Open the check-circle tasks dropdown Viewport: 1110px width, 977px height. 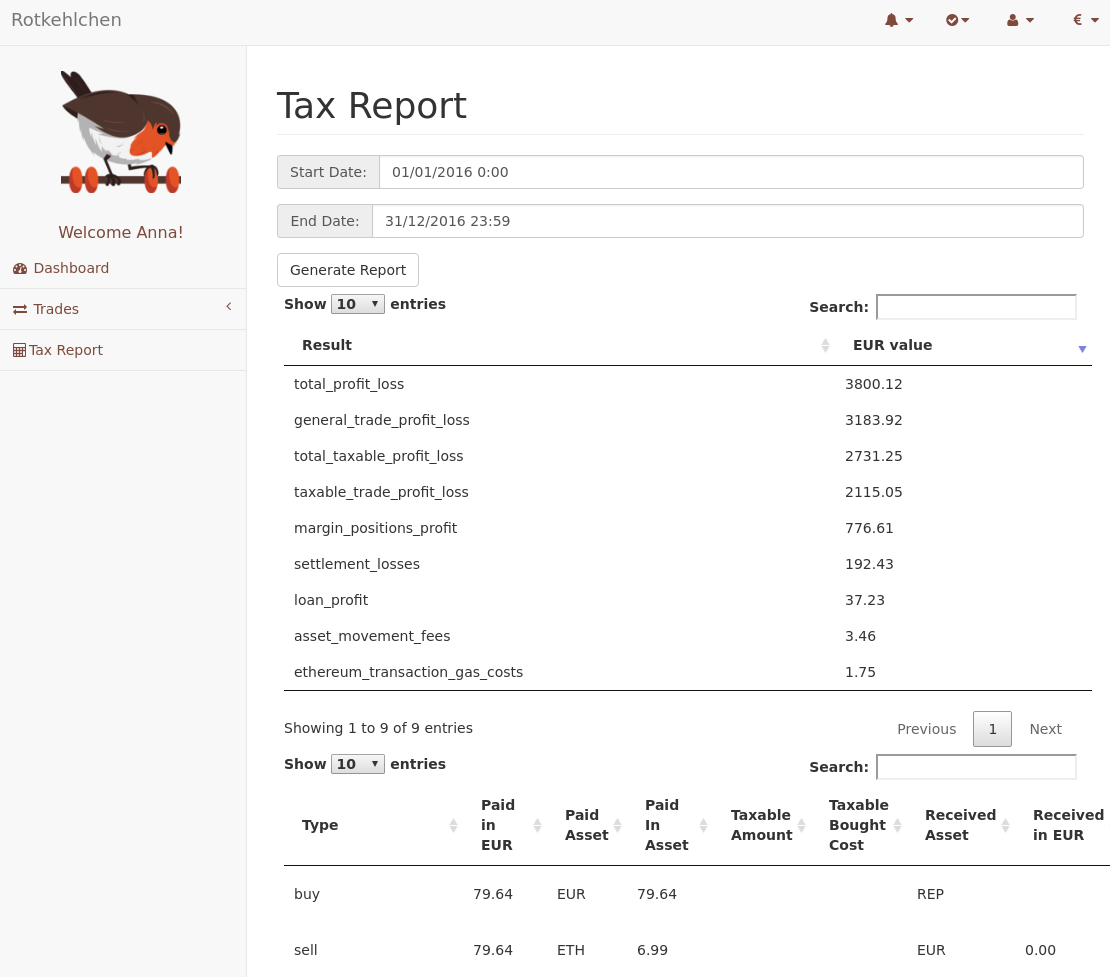click(x=957, y=20)
